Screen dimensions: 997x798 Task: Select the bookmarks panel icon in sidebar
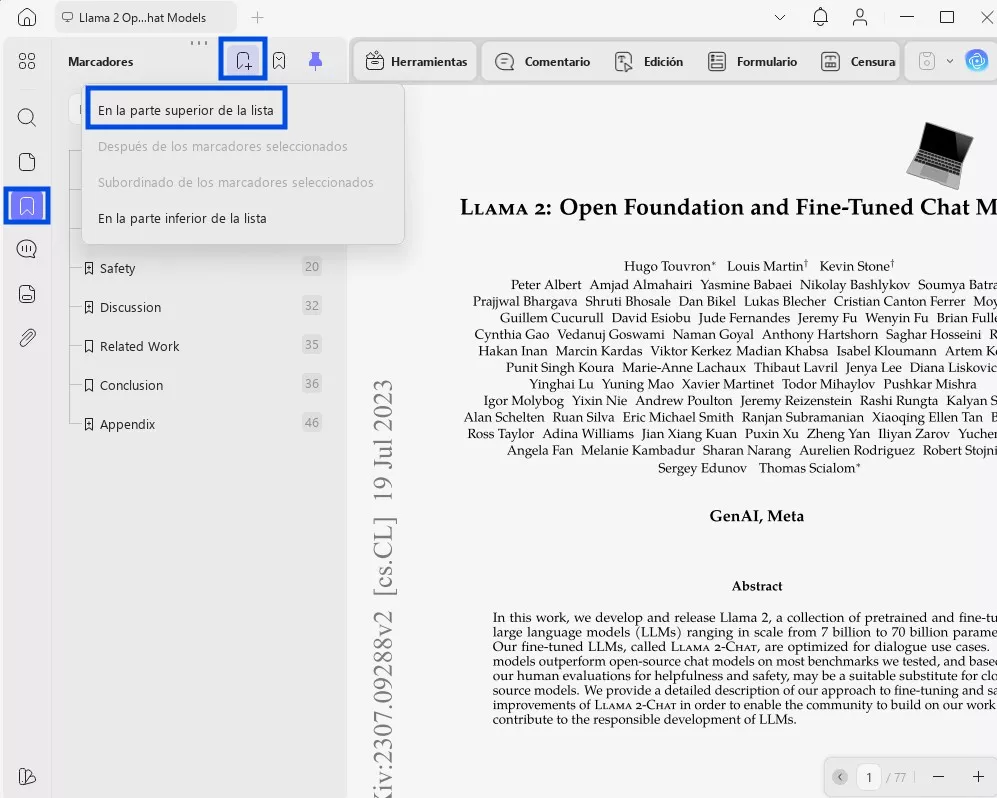point(27,205)
